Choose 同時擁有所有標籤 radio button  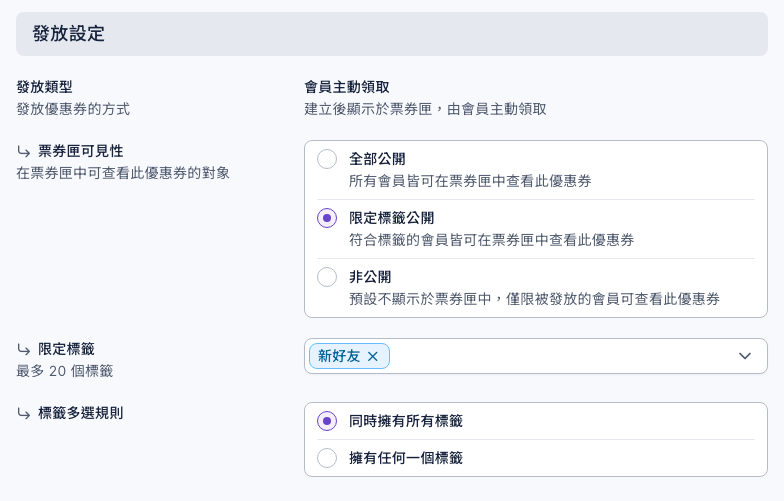(x=327, y=421)
